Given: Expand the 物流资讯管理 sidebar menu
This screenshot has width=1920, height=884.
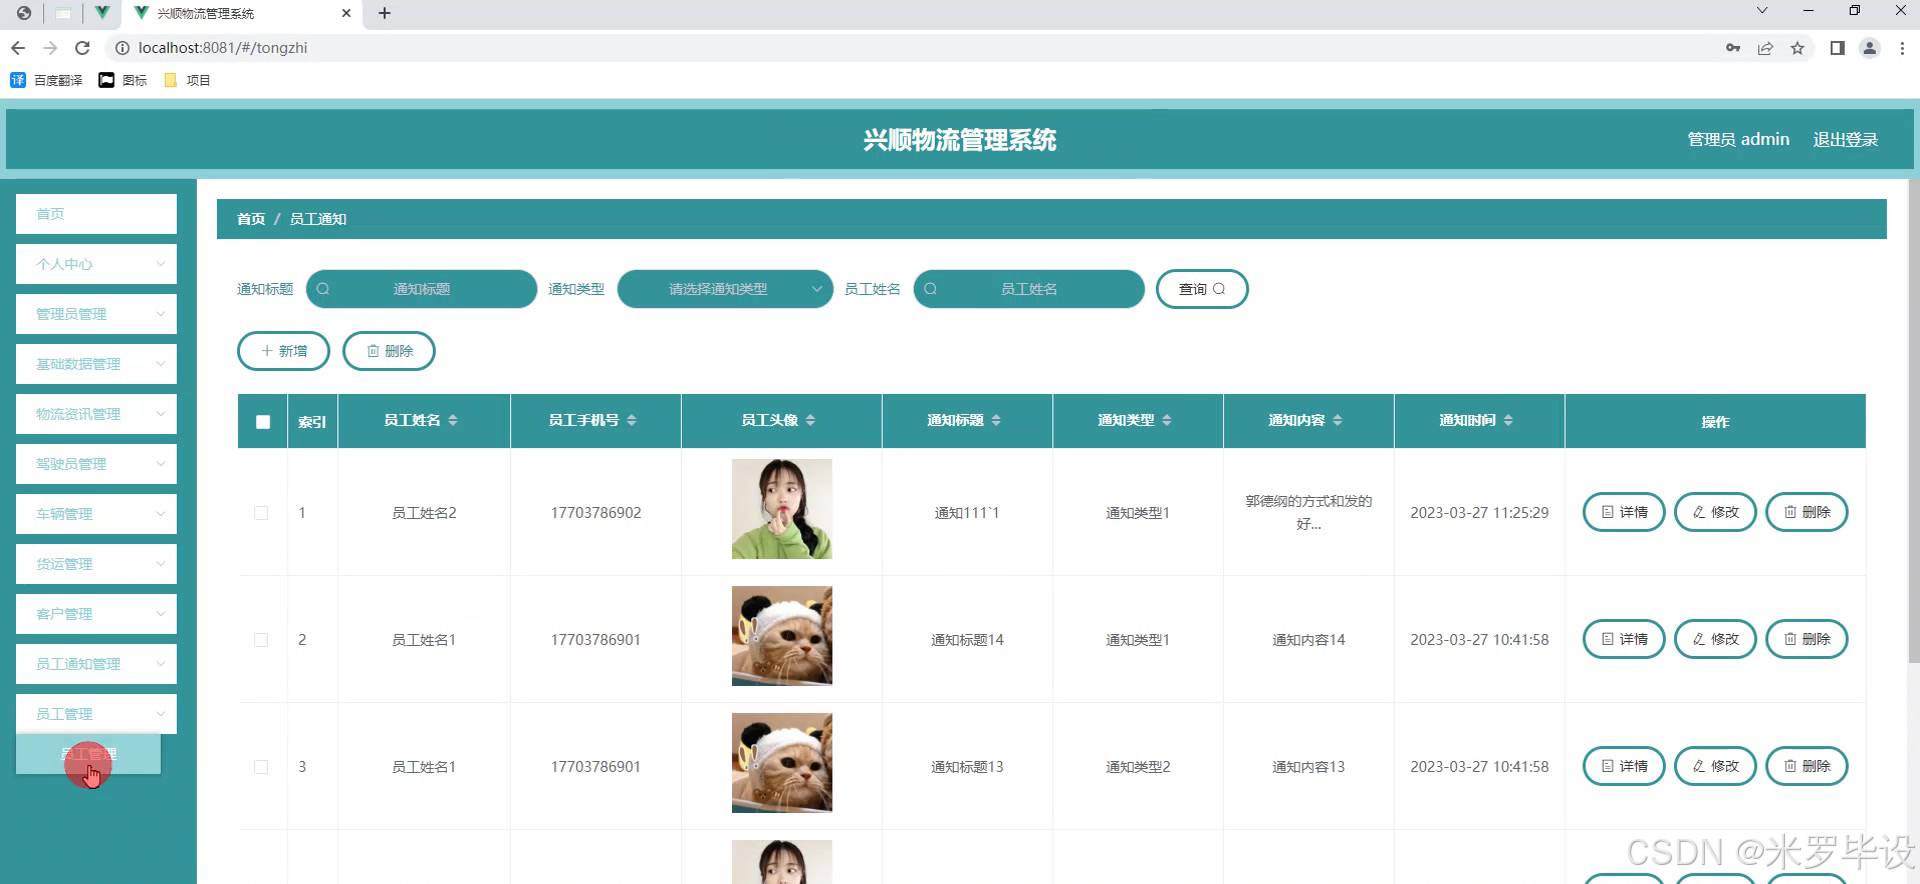Looking at the screenshot, I should tap(96, 414).
